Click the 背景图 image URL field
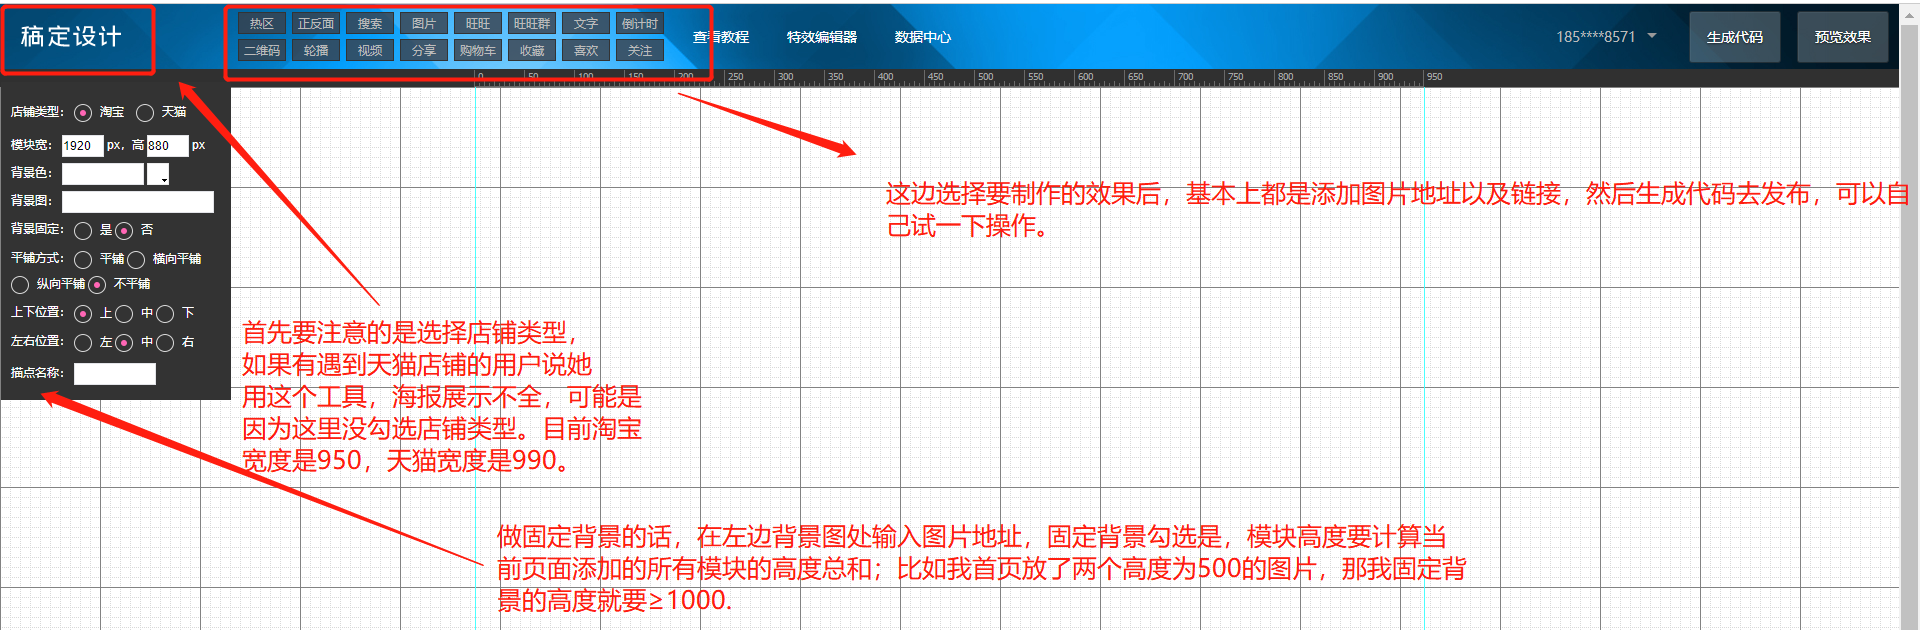Image resolution: width=1920 pixels, height=630 pixels. click(138, 202)
